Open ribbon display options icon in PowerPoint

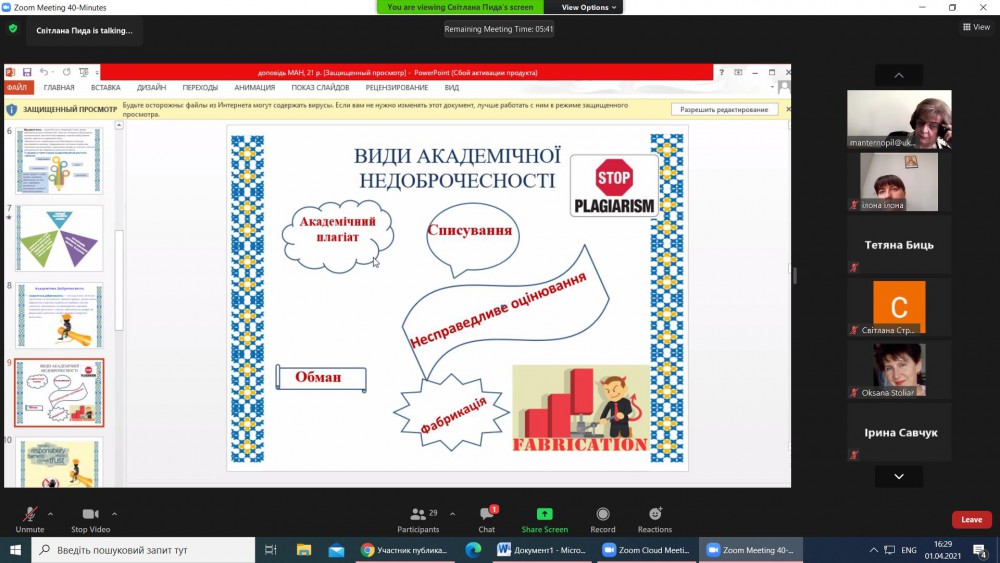tap(738, 72)
